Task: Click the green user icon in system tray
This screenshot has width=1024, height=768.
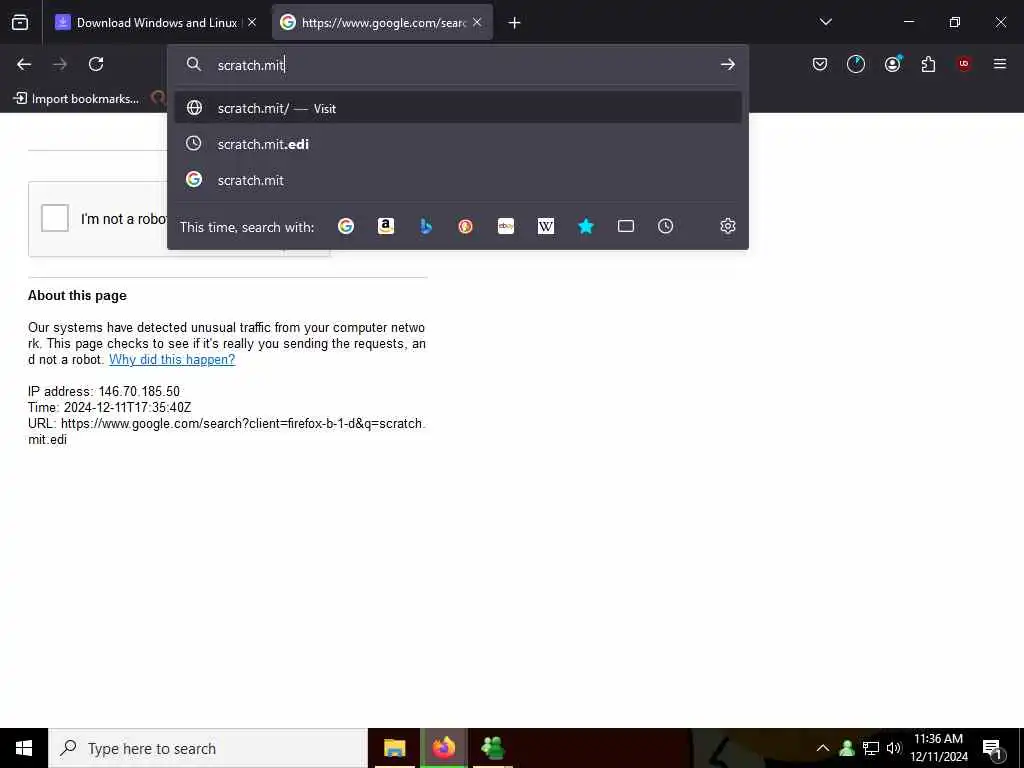Action: coord(847,748)
